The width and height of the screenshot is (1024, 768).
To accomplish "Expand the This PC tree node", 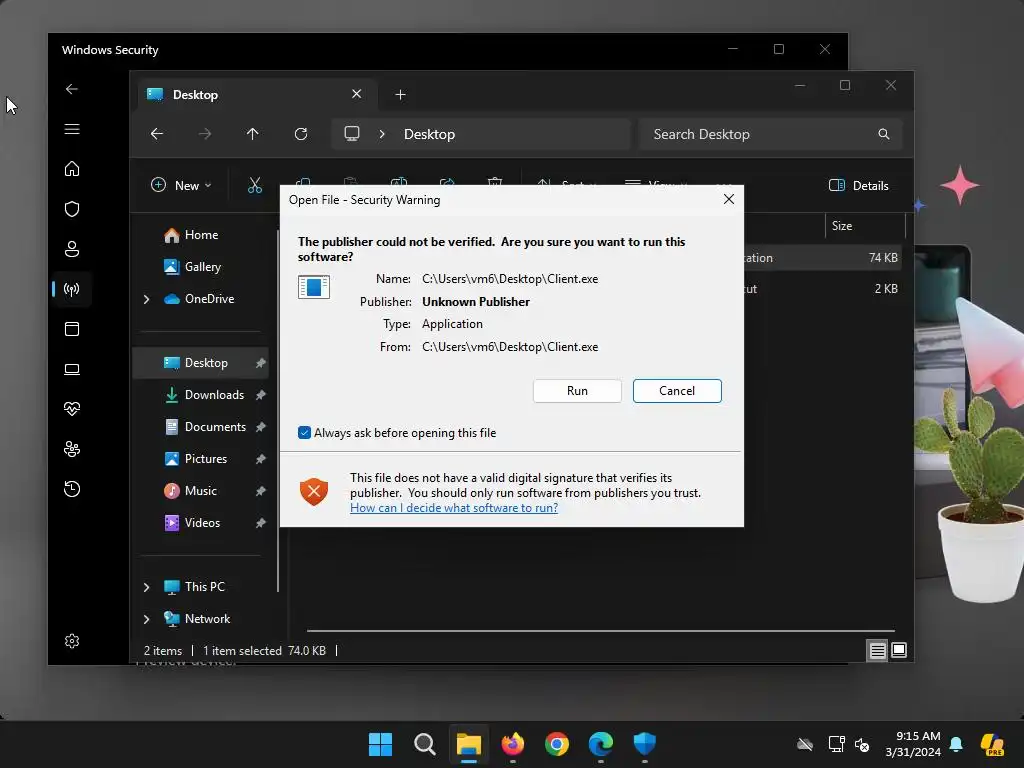I will (146, 587).
